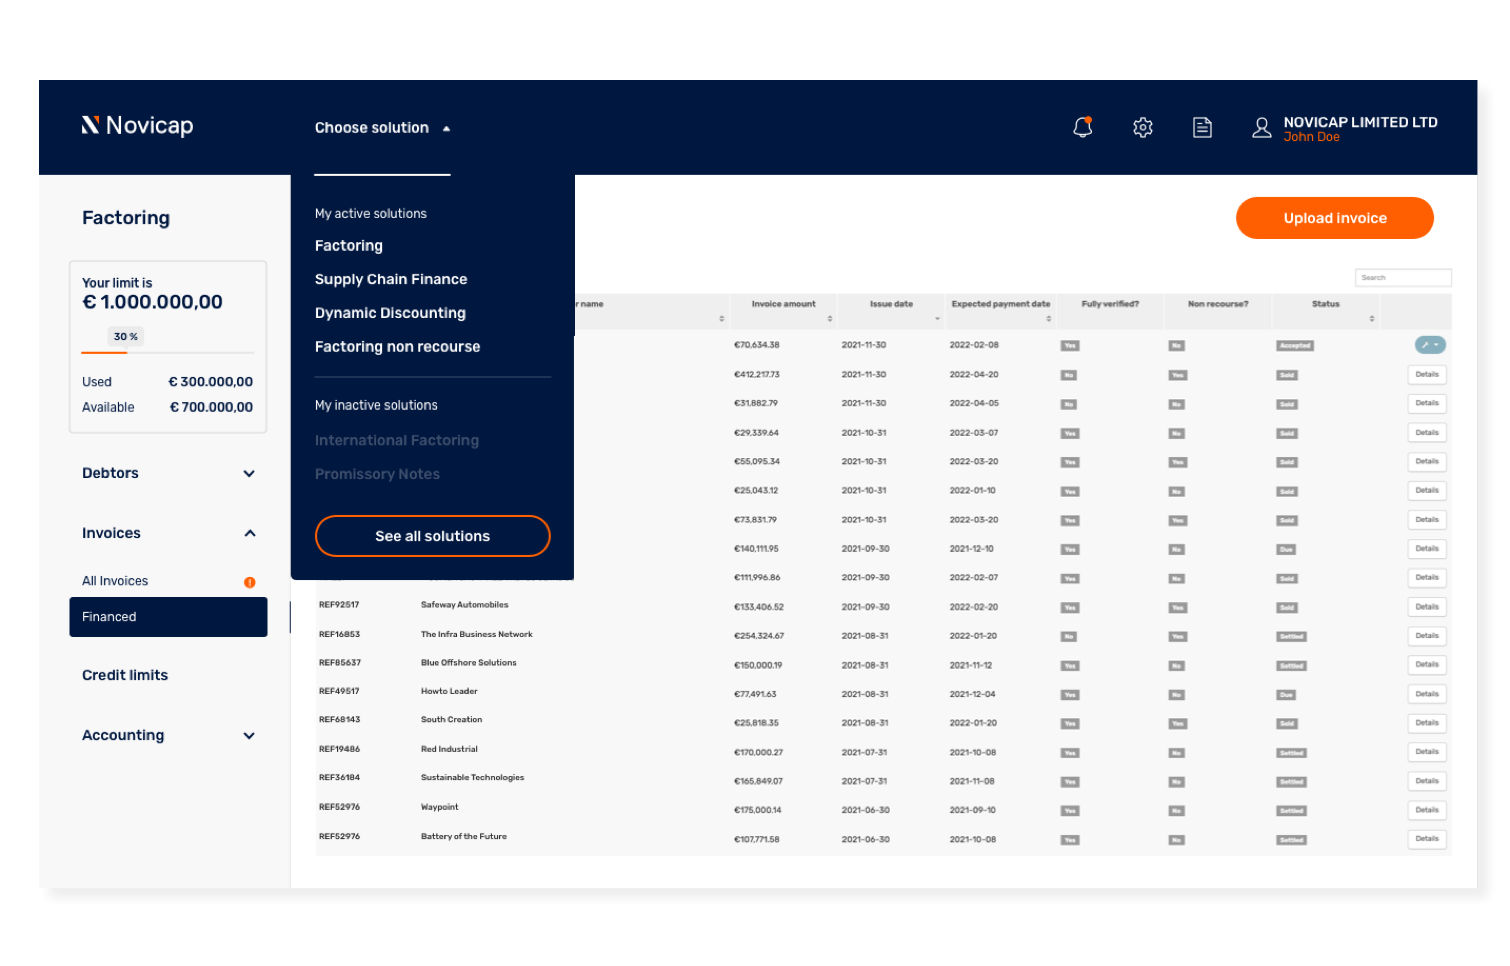
Task: Open Details for Safeway Automobiles invoice
Action: click(1427, 607)
